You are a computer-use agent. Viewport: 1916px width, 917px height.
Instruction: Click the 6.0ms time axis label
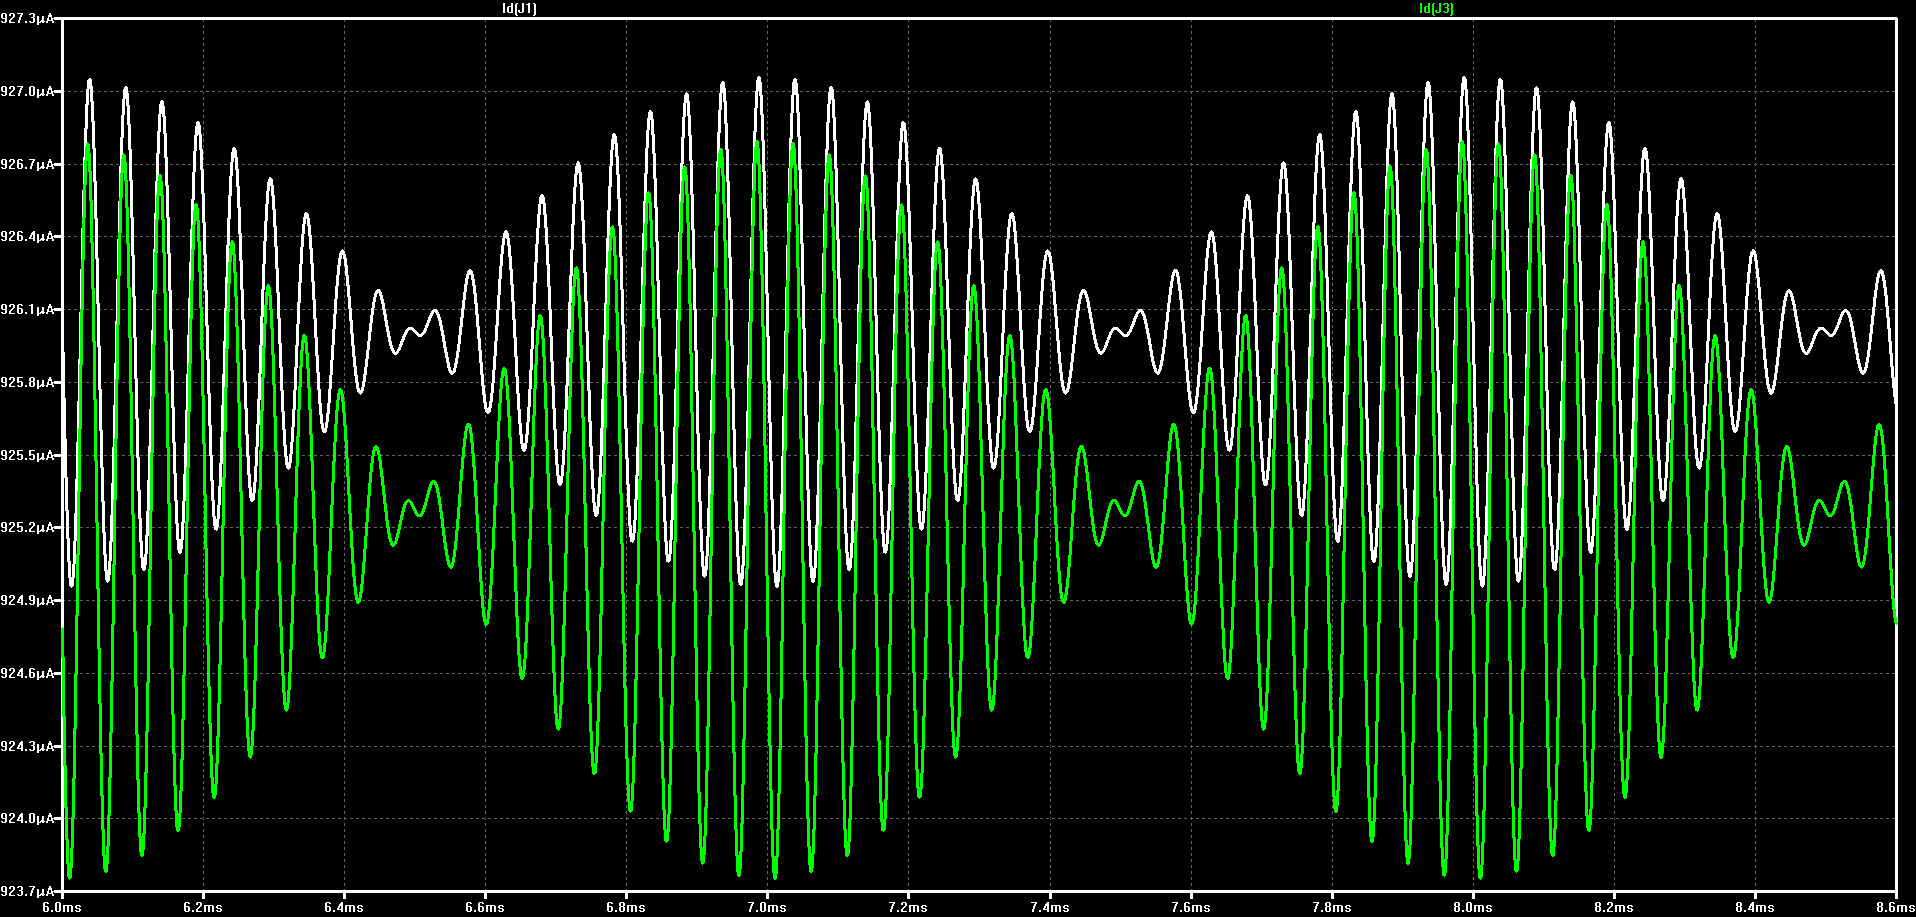click(x=62, y=908)
